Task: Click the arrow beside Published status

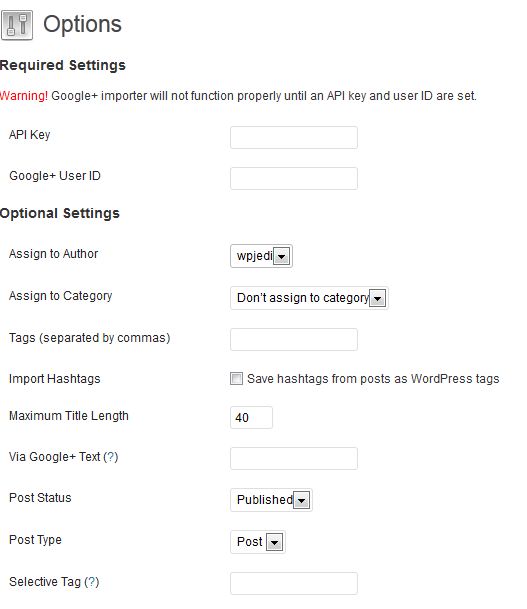Action: 301,500
